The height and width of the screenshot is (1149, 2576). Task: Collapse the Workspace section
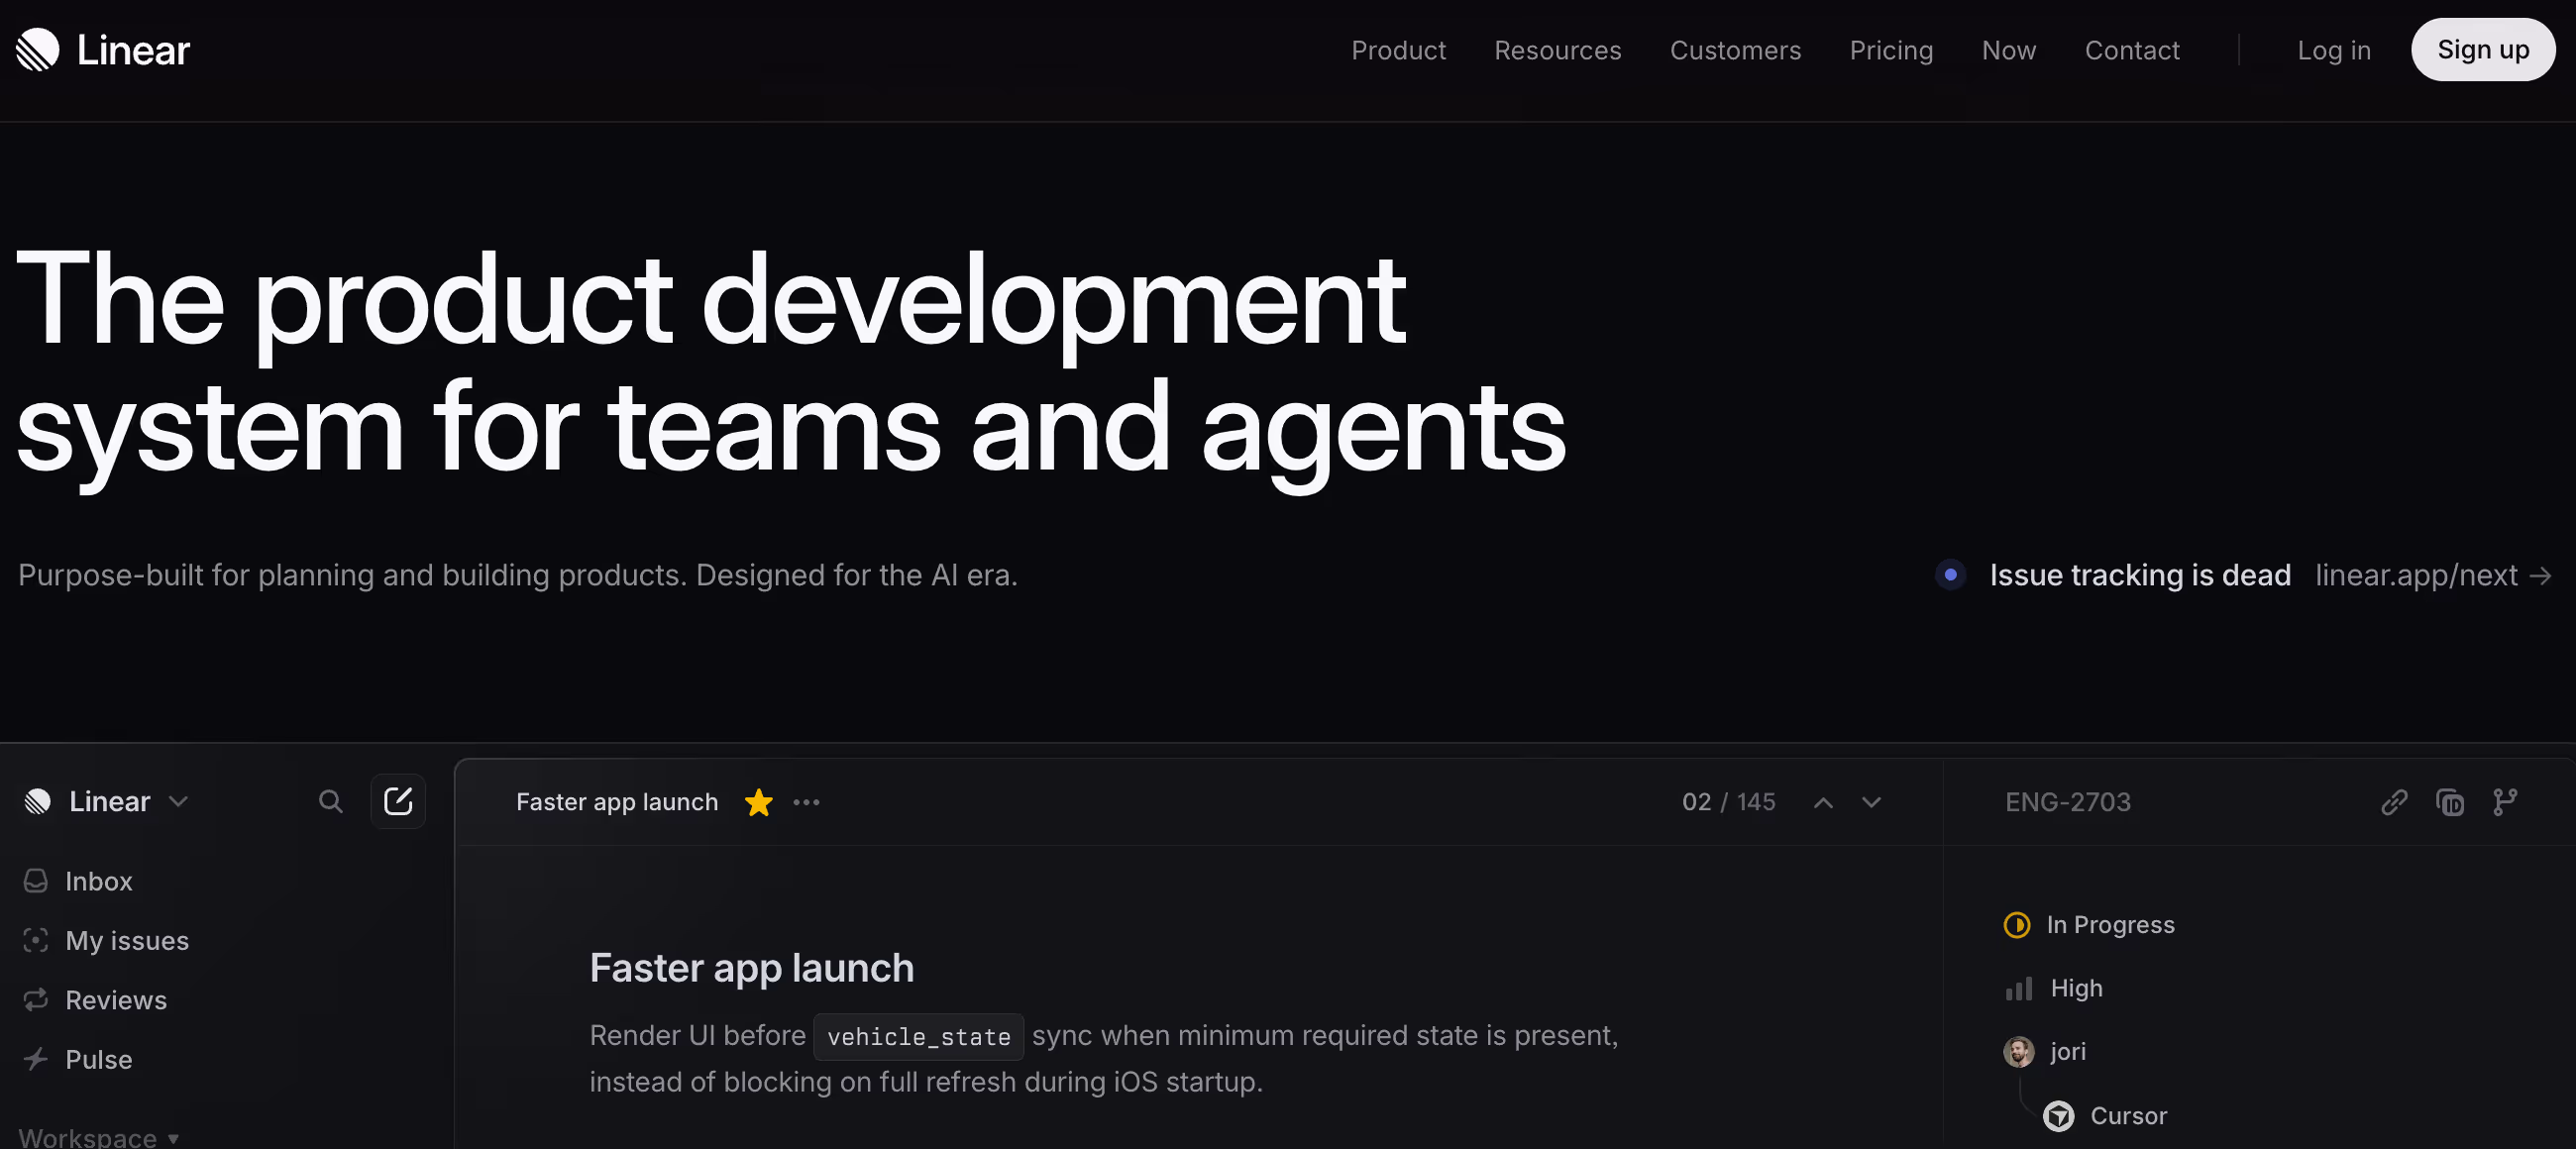click(x=99, y=1137)
